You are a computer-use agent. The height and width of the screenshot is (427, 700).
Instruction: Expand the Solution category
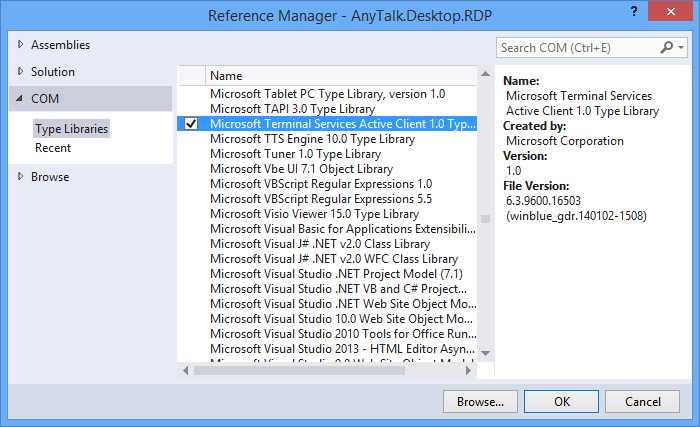pos(20,71)
